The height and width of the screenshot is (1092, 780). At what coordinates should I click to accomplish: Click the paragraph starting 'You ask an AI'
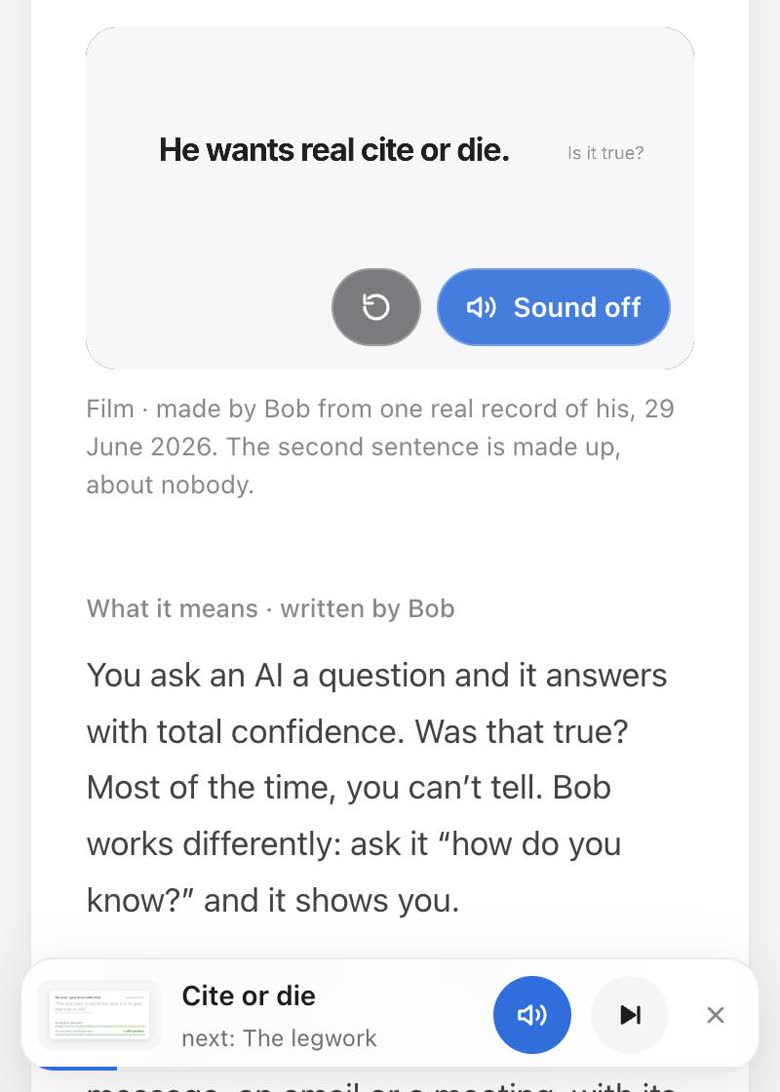tap(377, 788)
